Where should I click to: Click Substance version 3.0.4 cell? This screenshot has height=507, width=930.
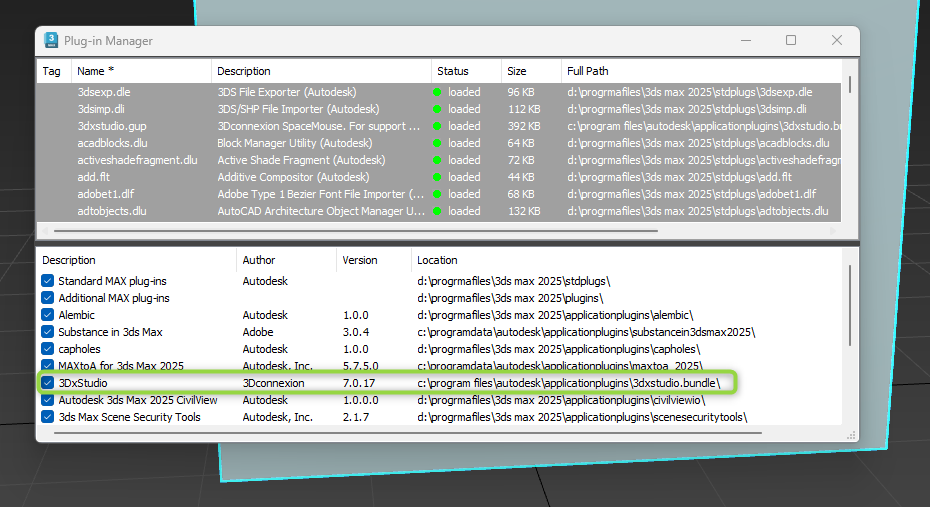356,332
